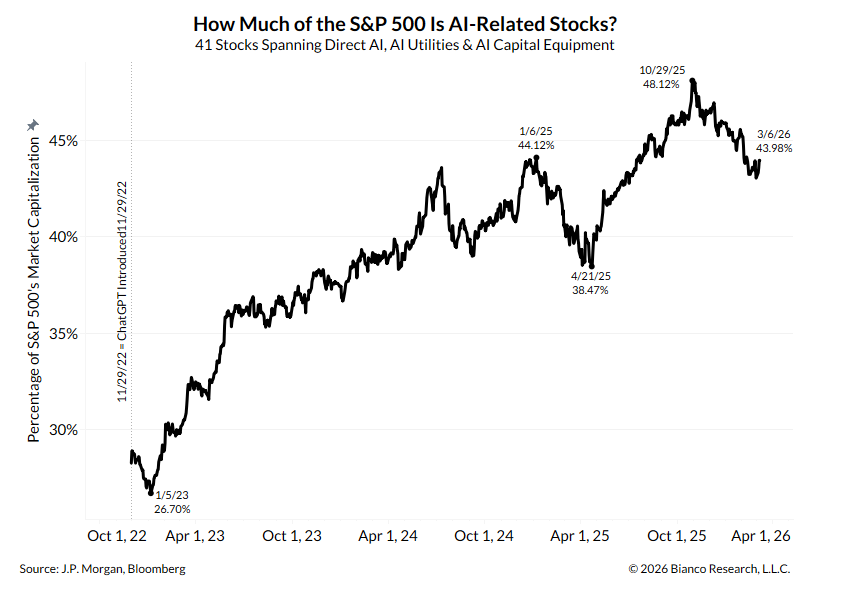Select the Apr 1, 24 x-axis label
The height and width of the screenshot is (600, 841).
[388, 537]
